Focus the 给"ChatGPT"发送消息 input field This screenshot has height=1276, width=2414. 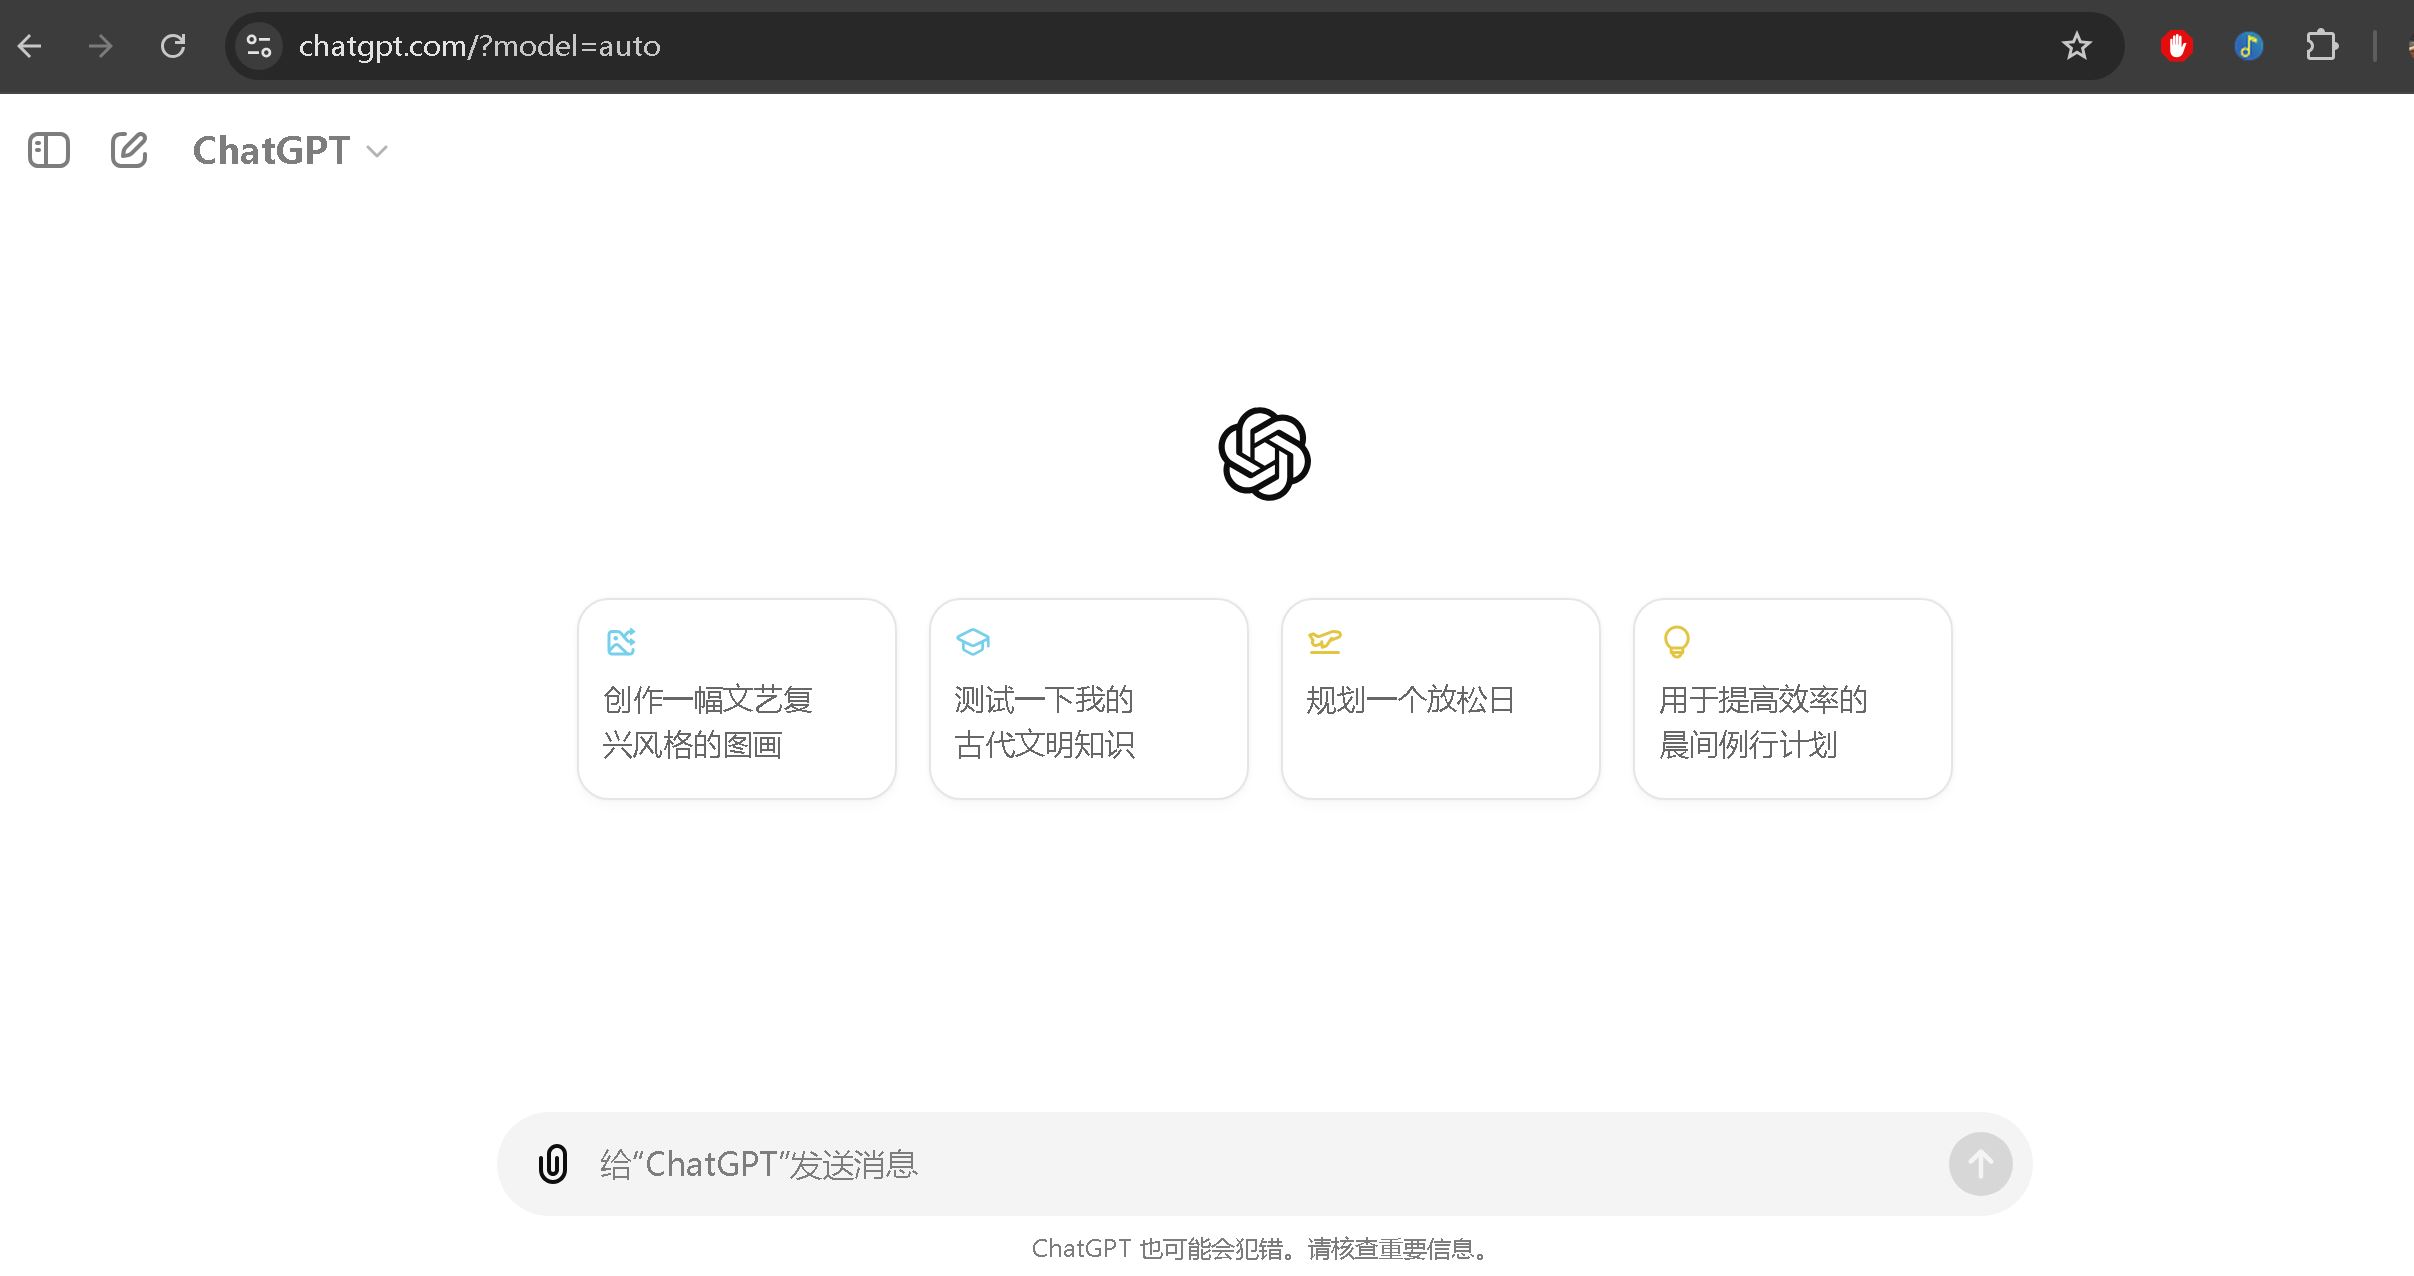click(1265, 1164)
